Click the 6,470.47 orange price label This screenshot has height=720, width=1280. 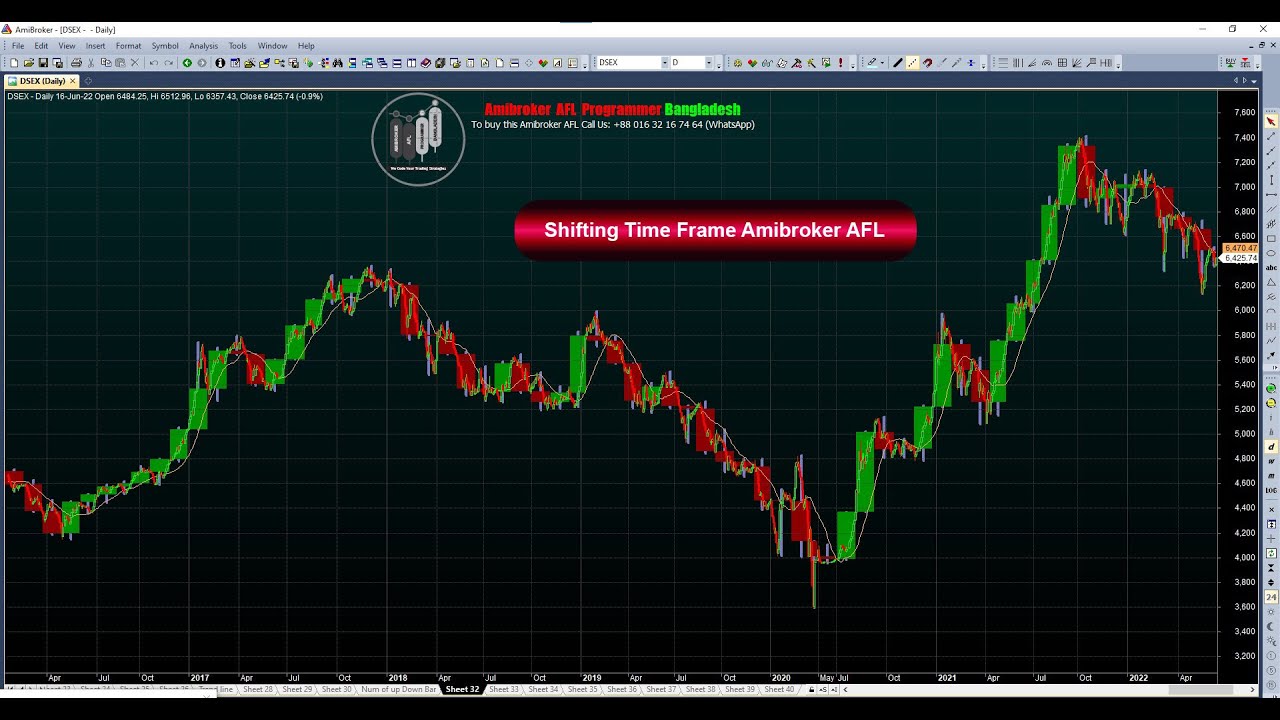click(1240, 248)
